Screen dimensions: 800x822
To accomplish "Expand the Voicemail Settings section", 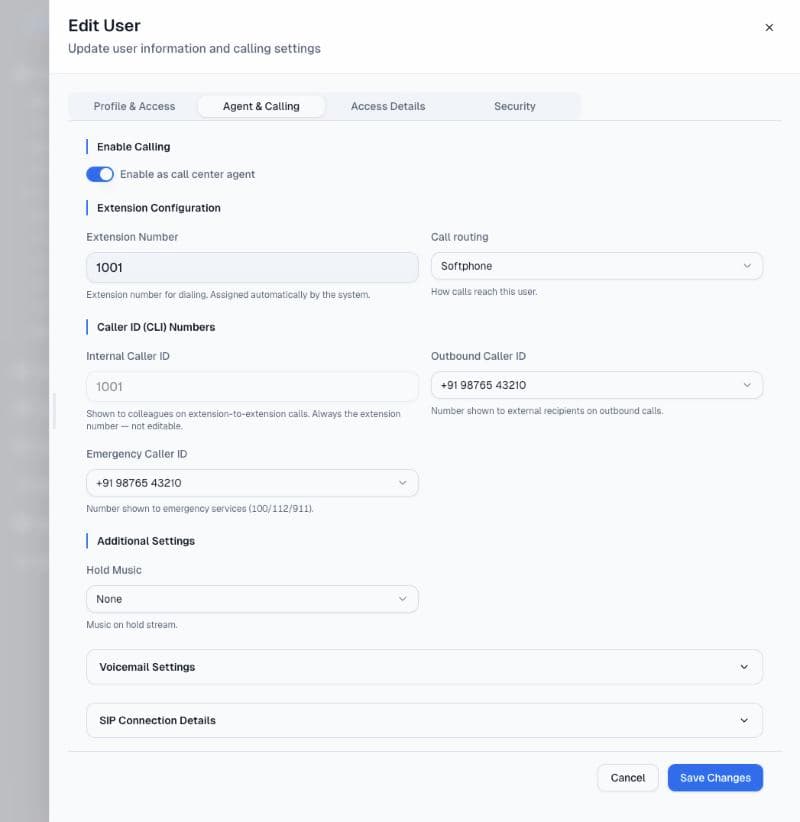I will pos(424,667).
